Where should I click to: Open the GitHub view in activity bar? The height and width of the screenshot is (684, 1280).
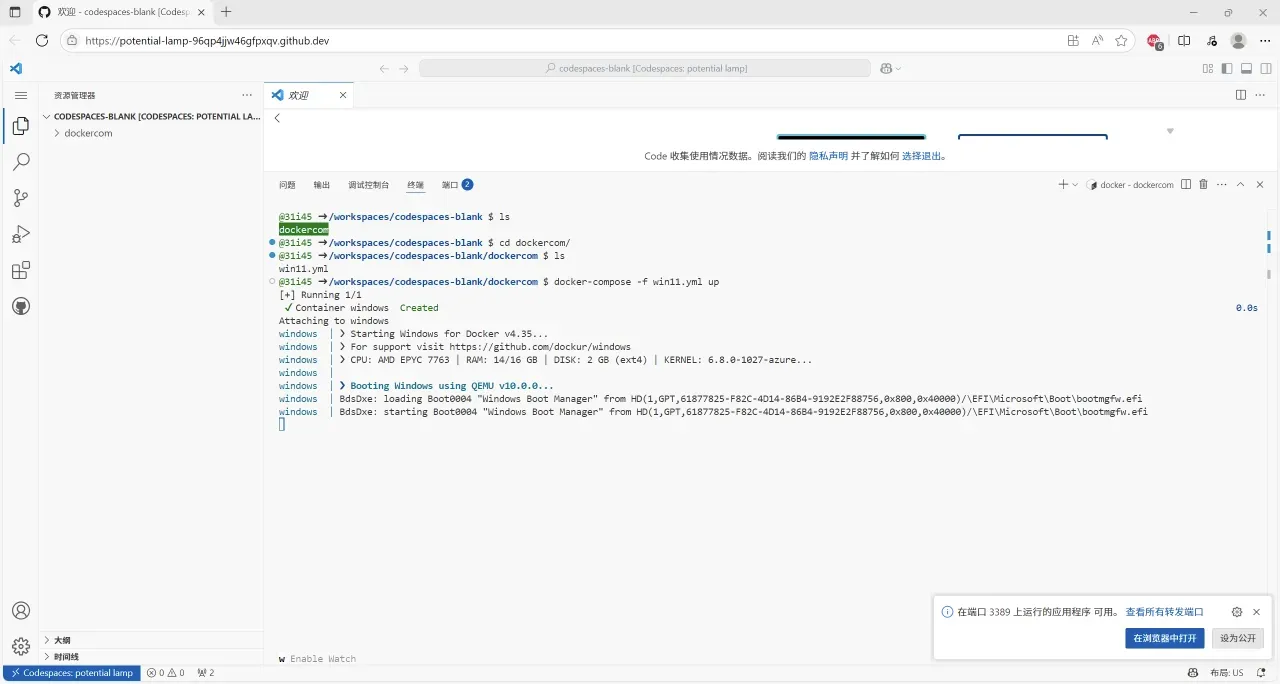pos(21,306)
